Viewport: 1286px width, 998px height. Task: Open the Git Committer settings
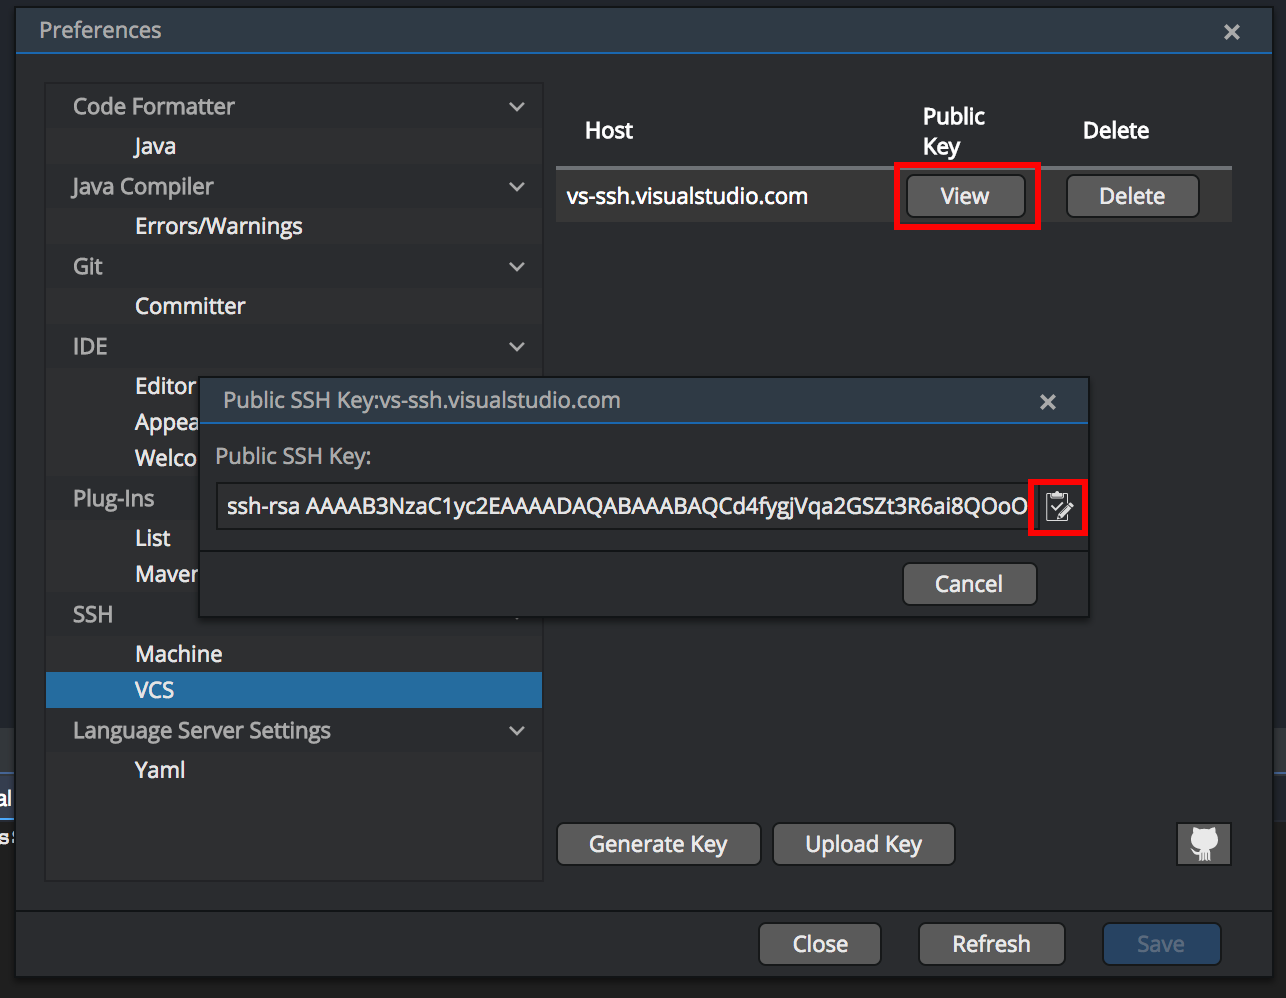(190, 306)
